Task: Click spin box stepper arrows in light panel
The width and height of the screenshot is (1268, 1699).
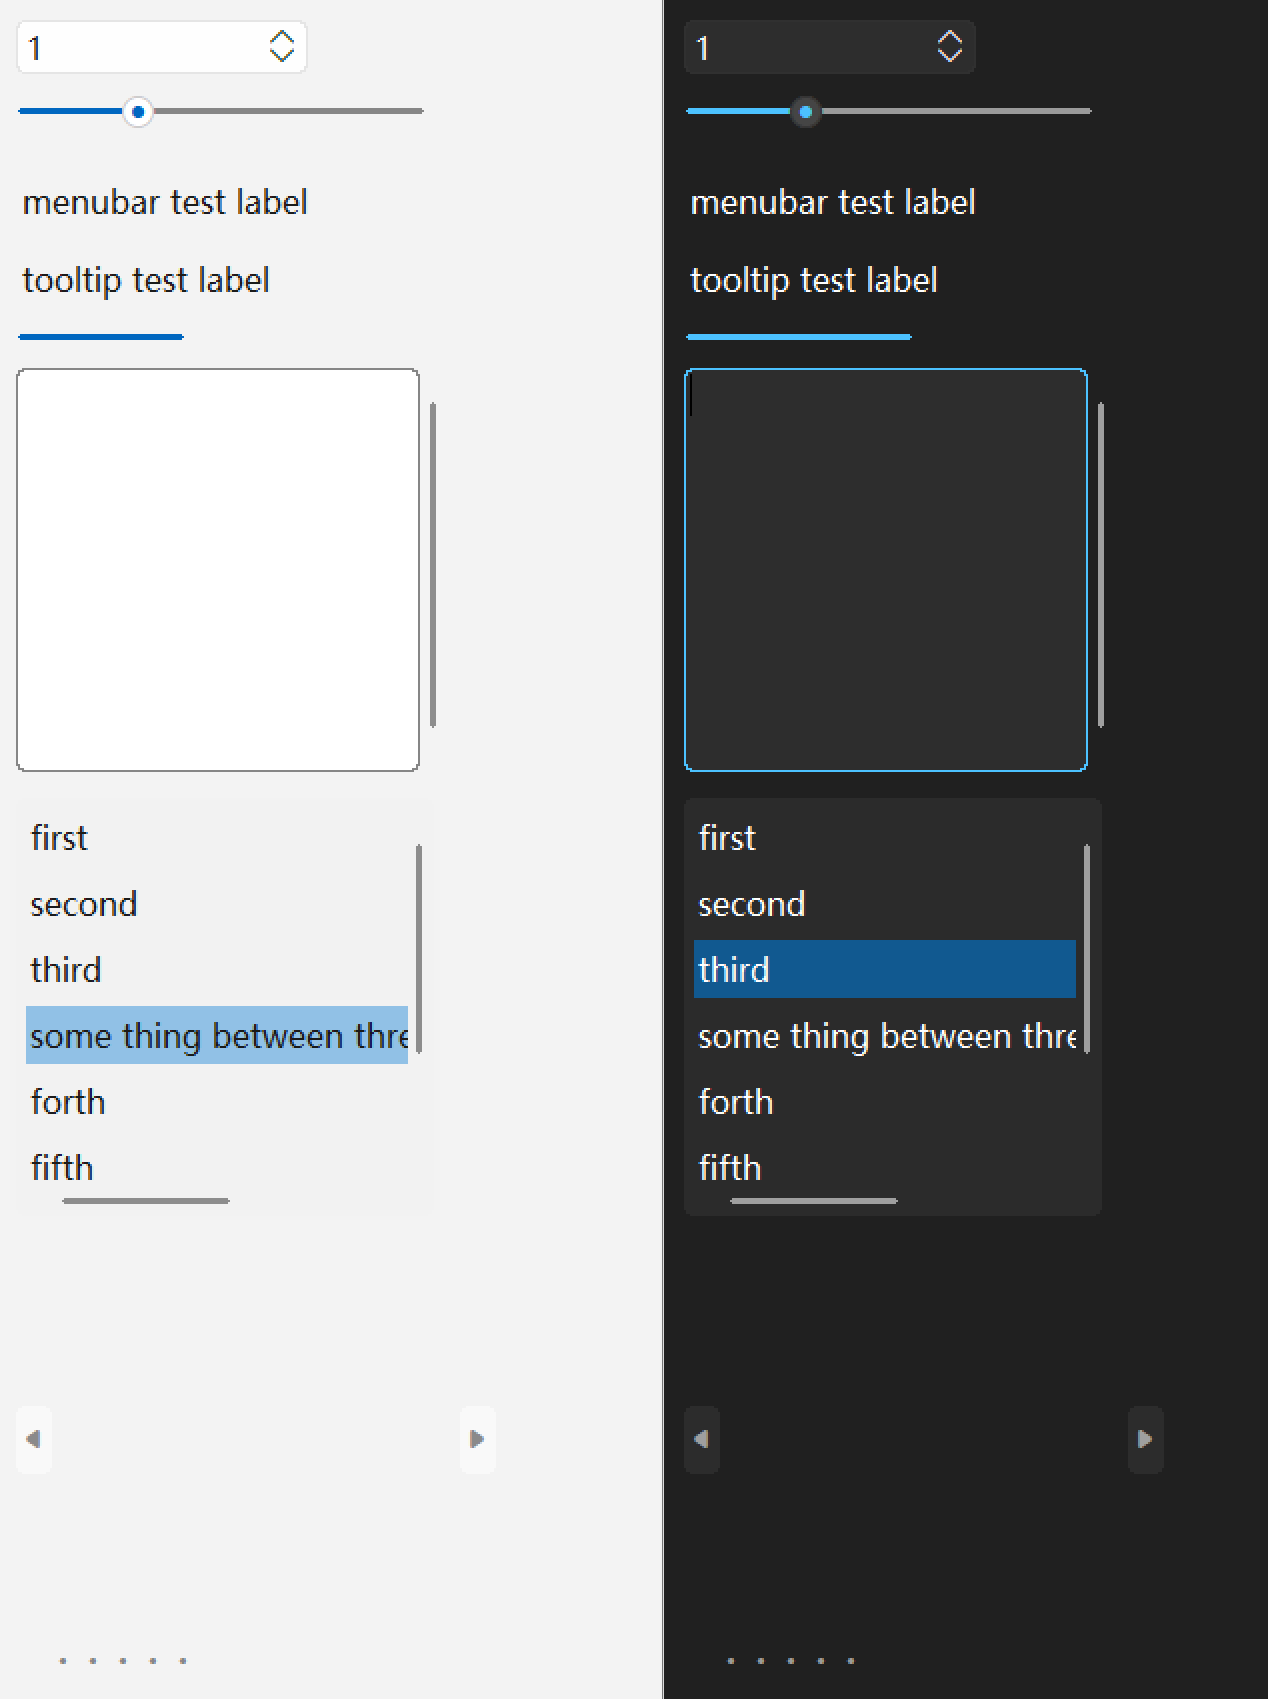Action: coord(282,47)
